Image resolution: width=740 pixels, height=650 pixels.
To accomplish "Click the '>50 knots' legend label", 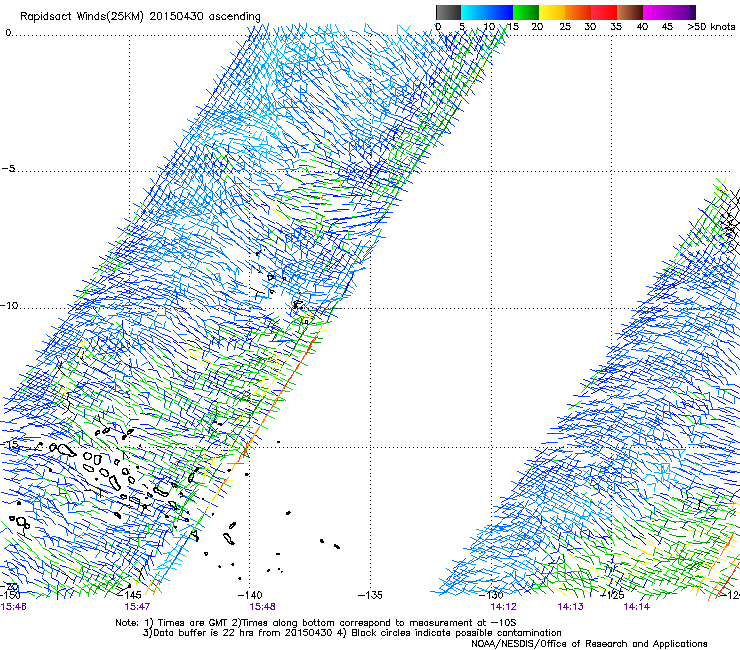I will (711, 27).
